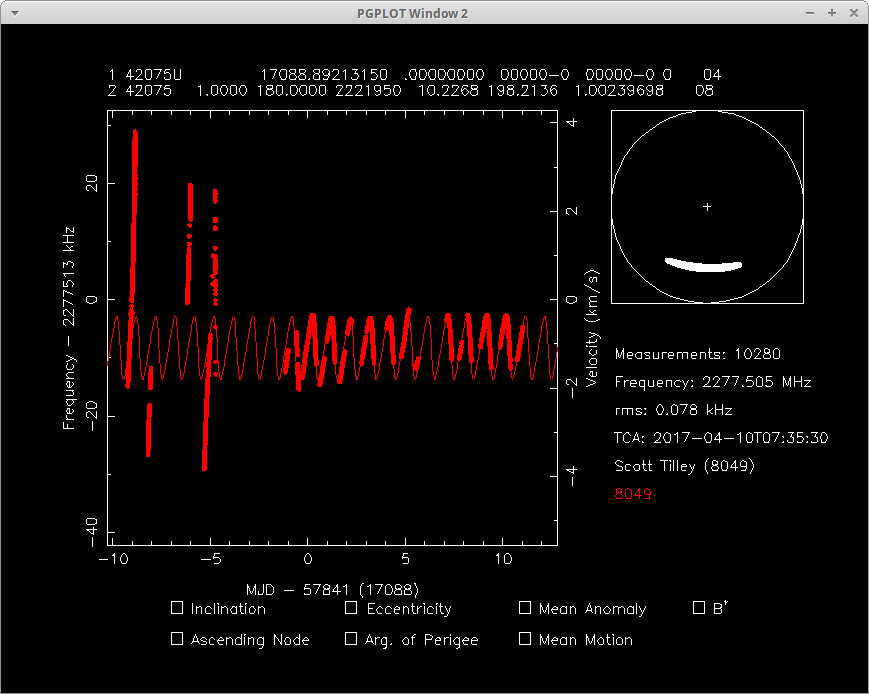
Task: Open the window menu arrow in title bar
Action: coord(14,13)
